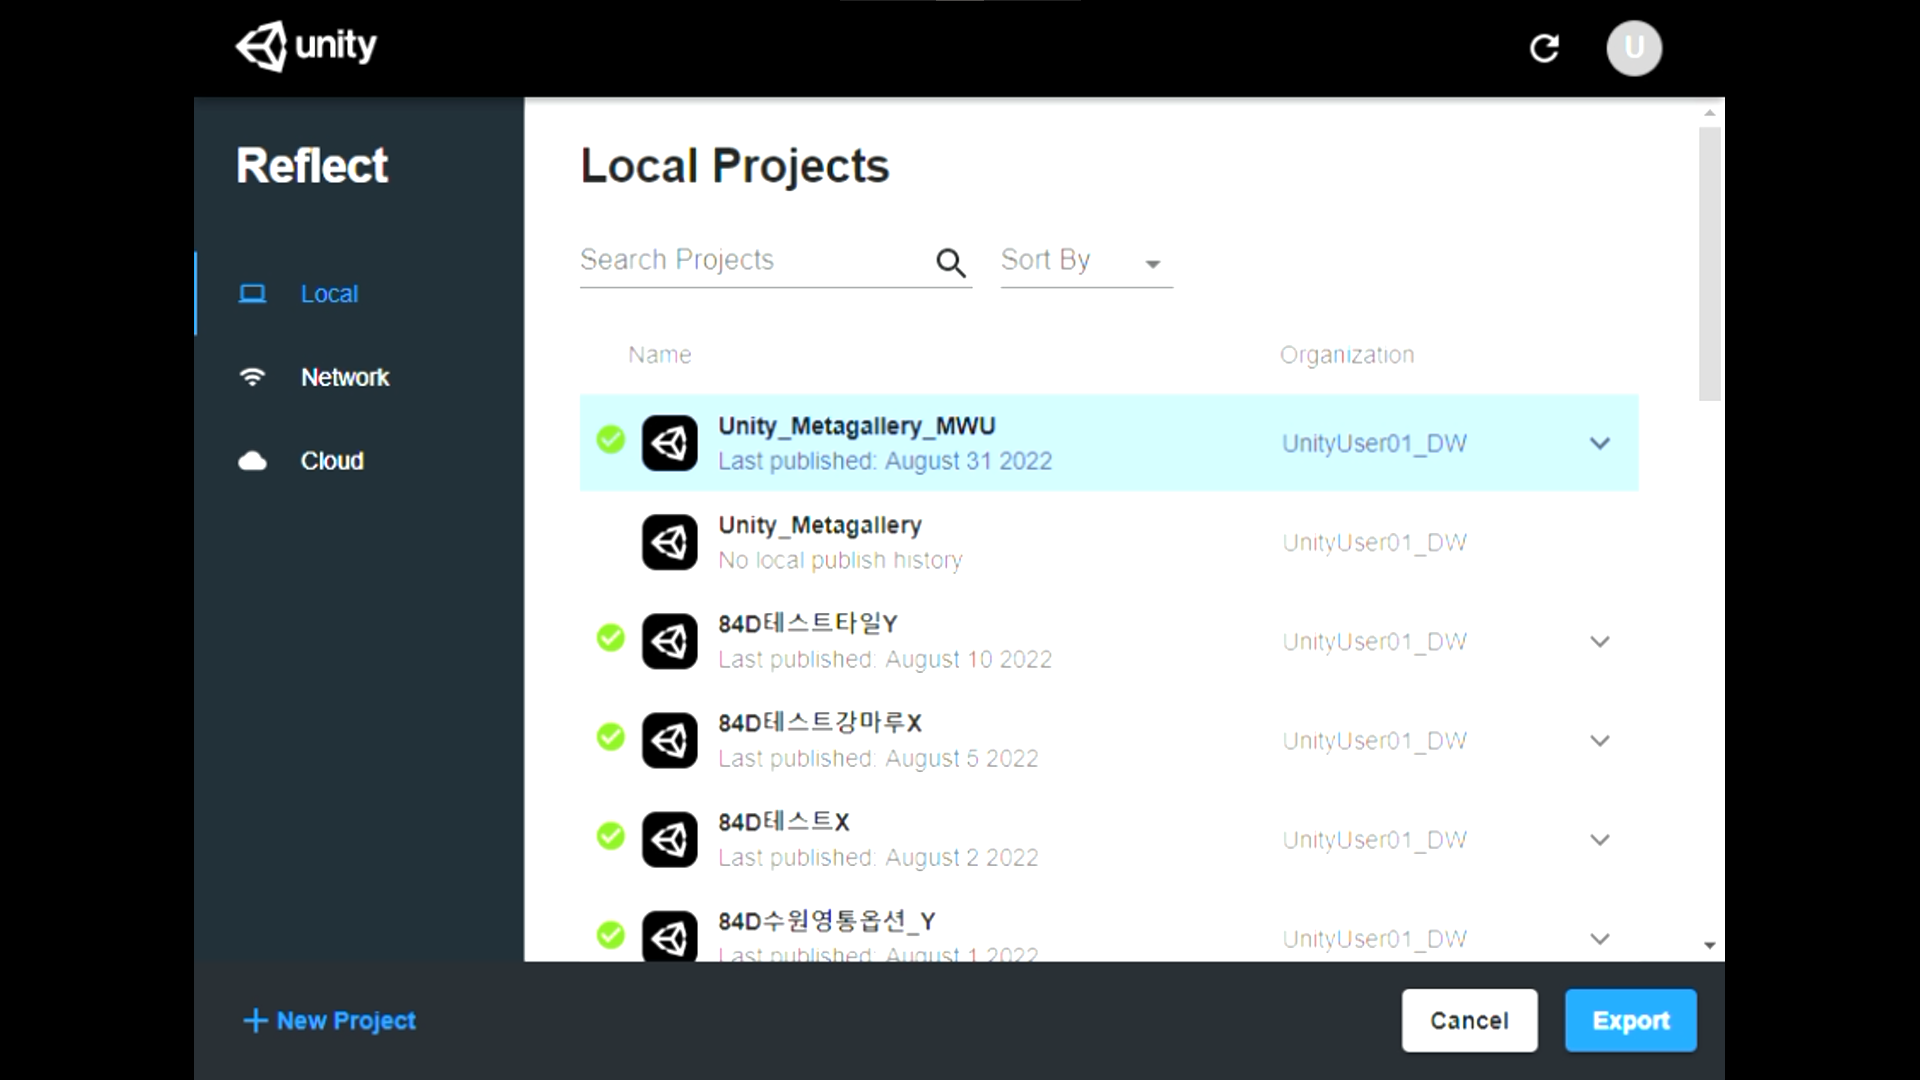Click UnityUser01_DW in 84D테스트X row
Viewport: 1920px width, 1080px height.
1374,839
